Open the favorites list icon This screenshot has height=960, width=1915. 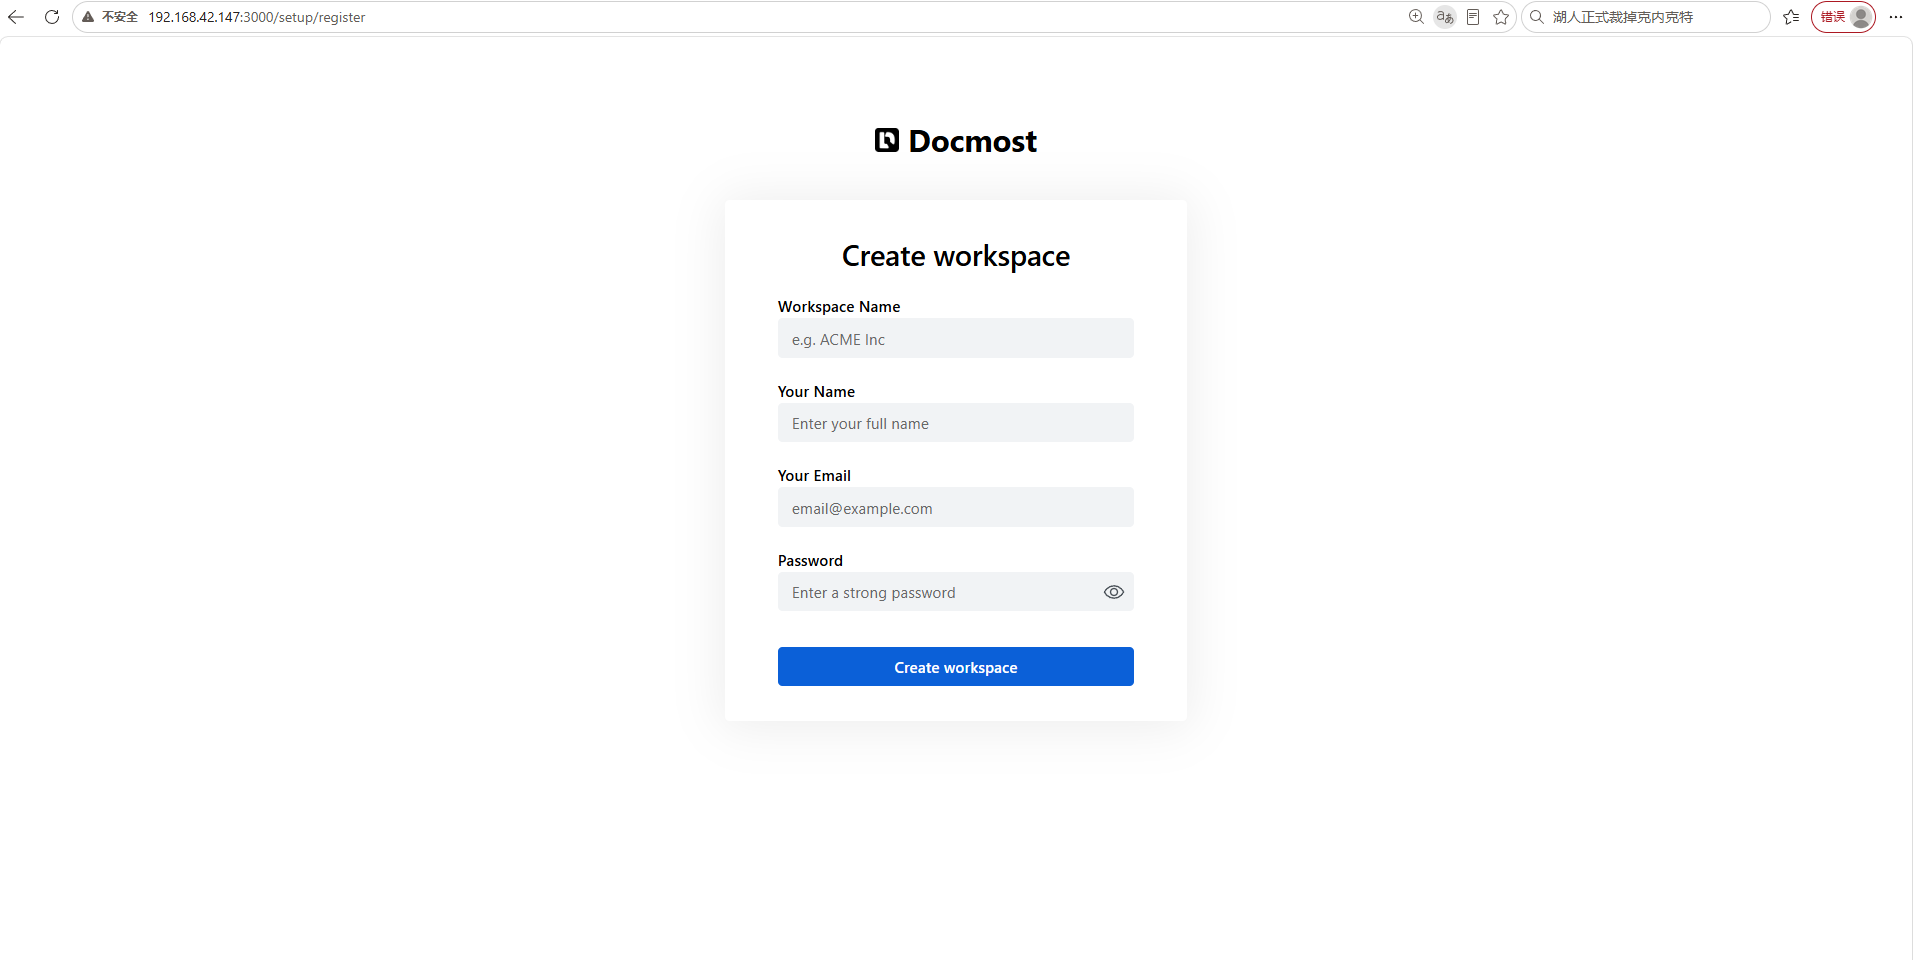(1791, 17)
